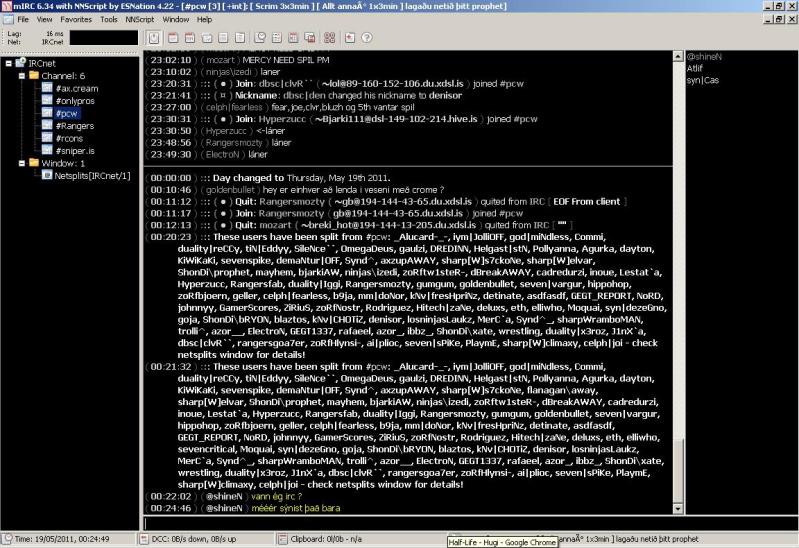Click the Half-Life - Hugi - Google Chrome tooltip

click(x=502, y=542)
